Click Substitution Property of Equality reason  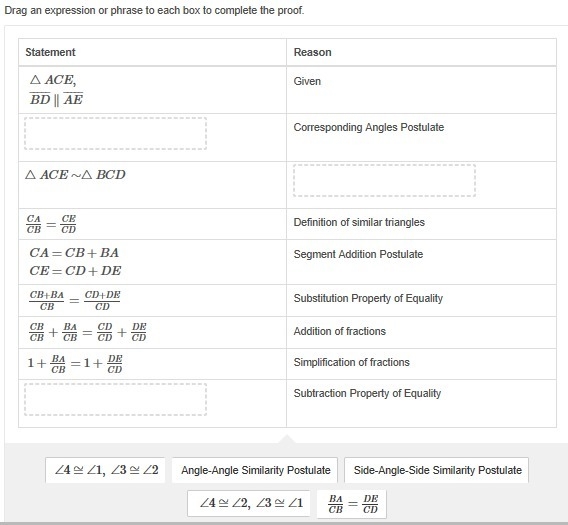coord(368,298)
